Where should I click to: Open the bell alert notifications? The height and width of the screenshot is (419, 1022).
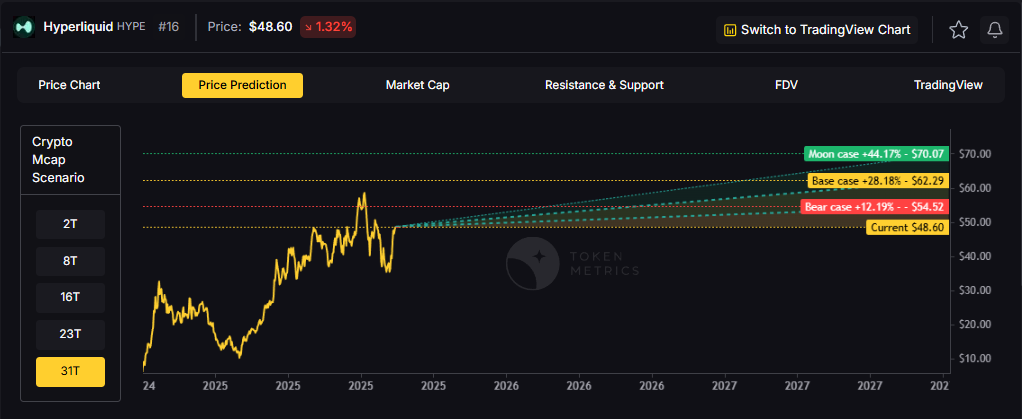click(x=994, y=29)
